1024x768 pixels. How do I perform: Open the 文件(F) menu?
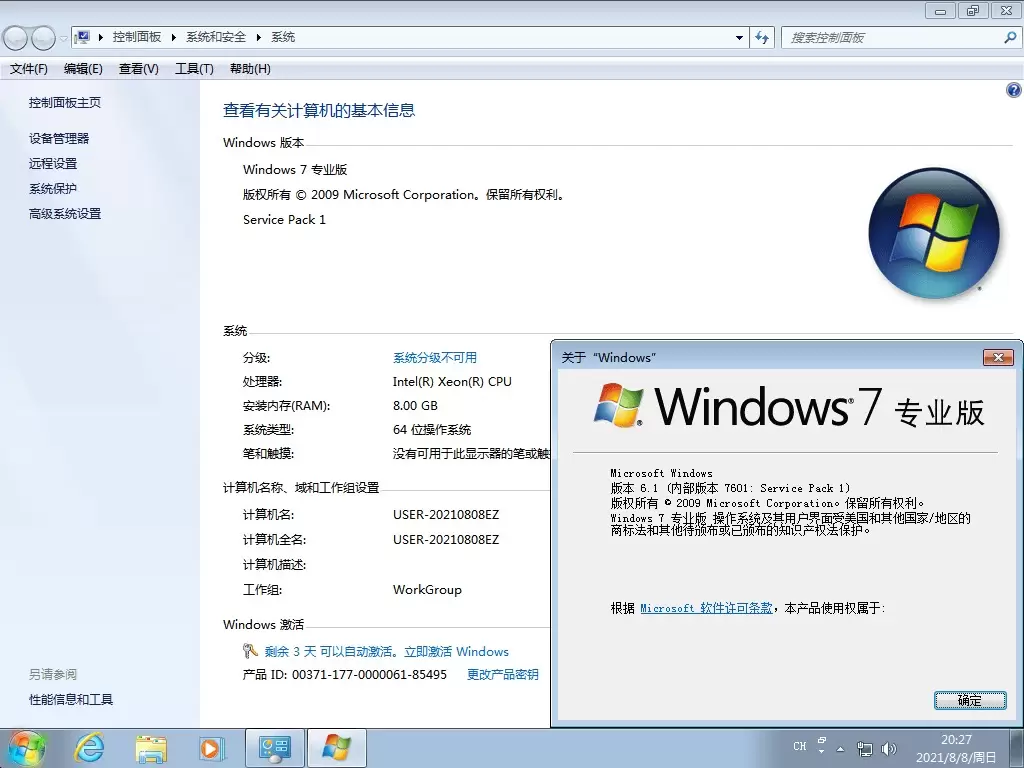[x=29, y=69]
